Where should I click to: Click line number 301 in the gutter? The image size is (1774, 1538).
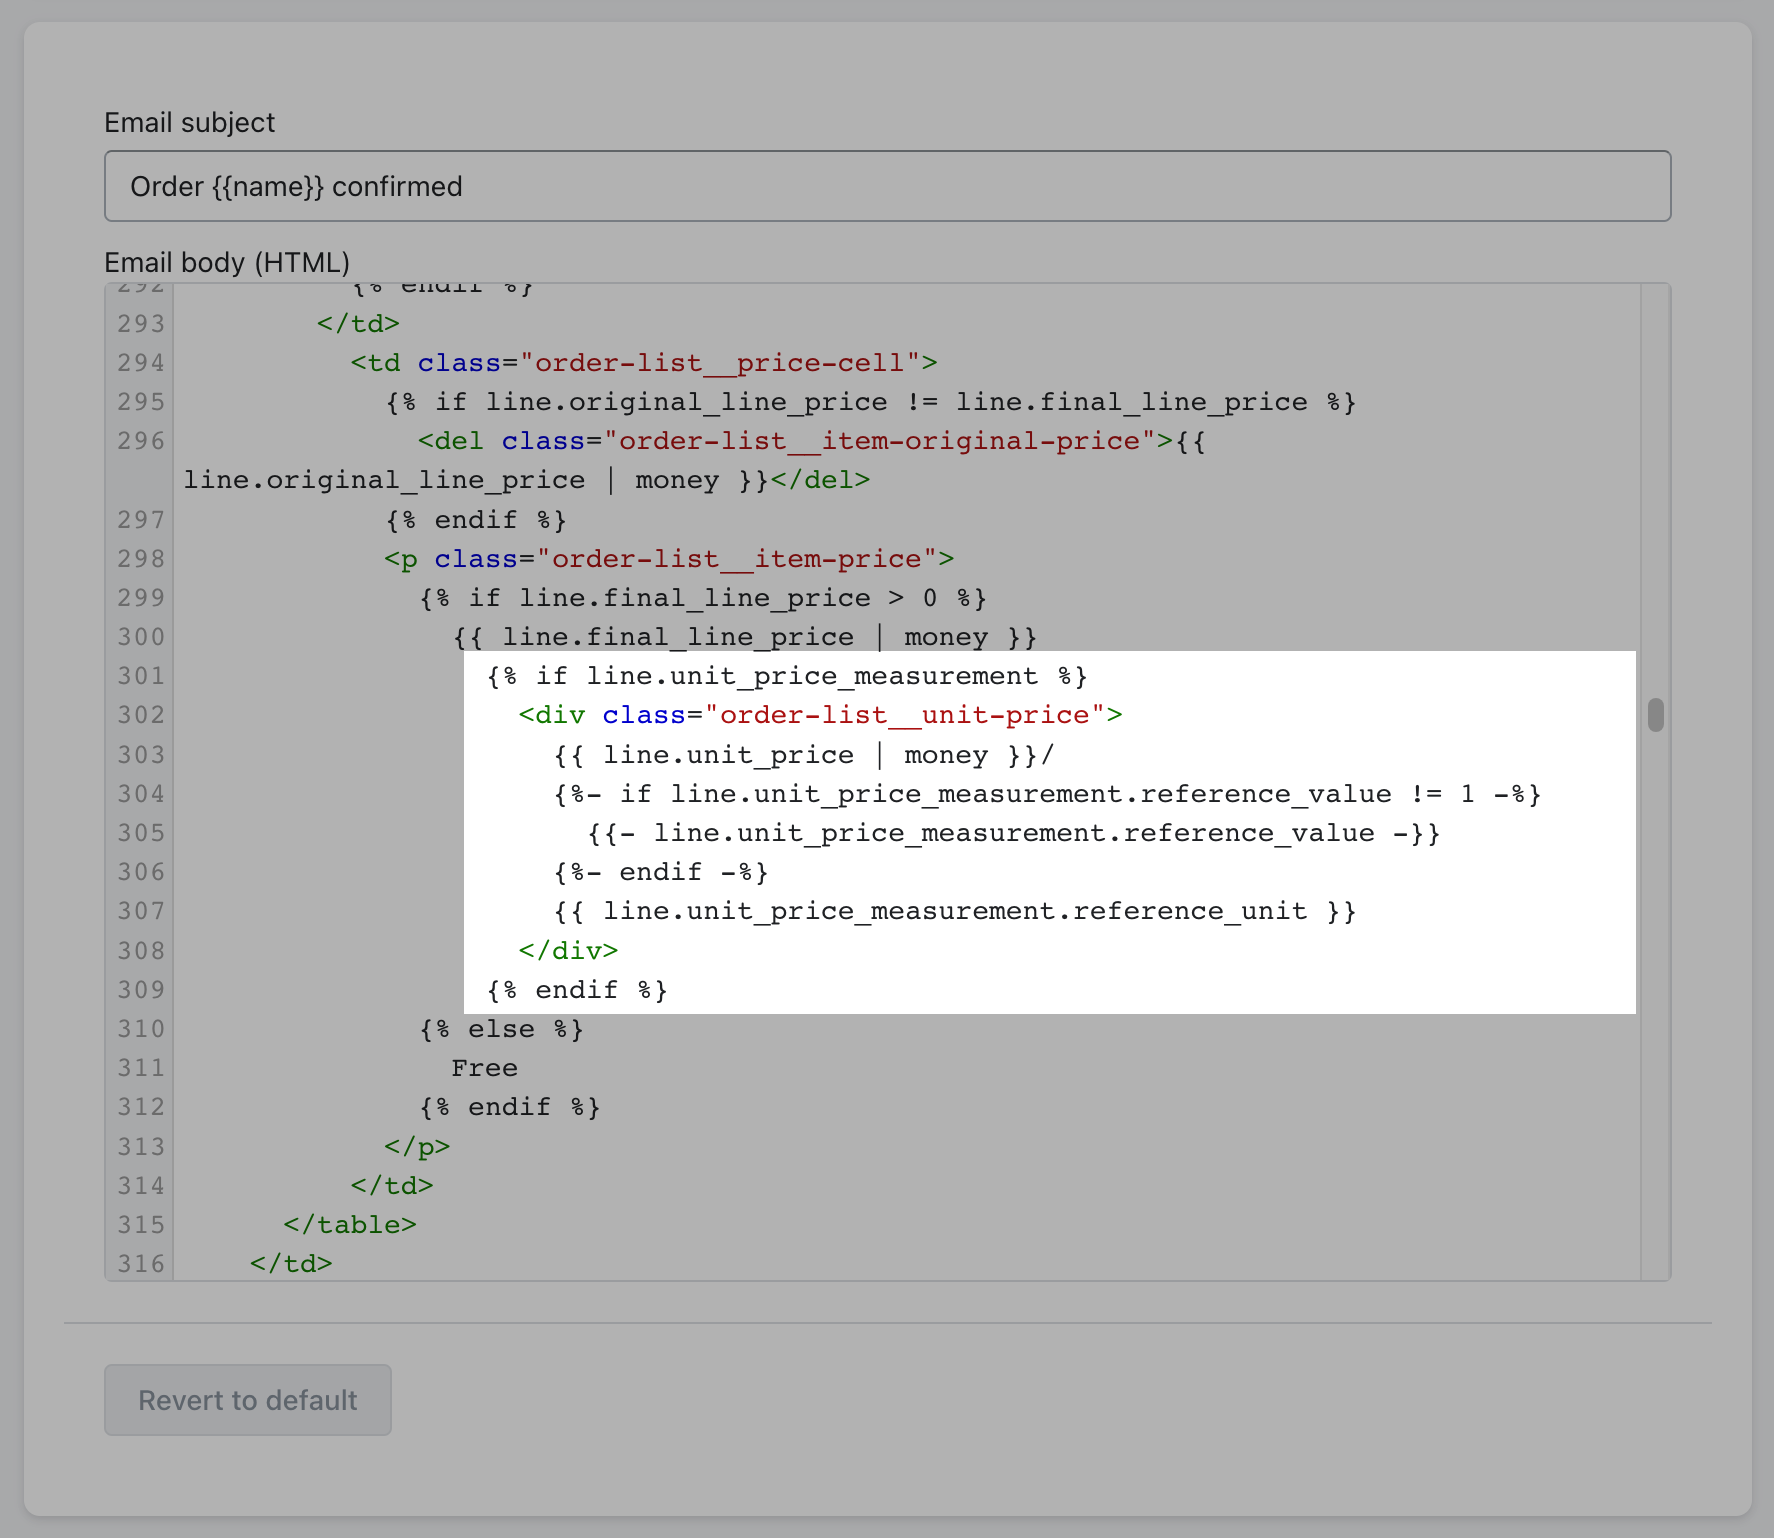(x=140, y=676)
